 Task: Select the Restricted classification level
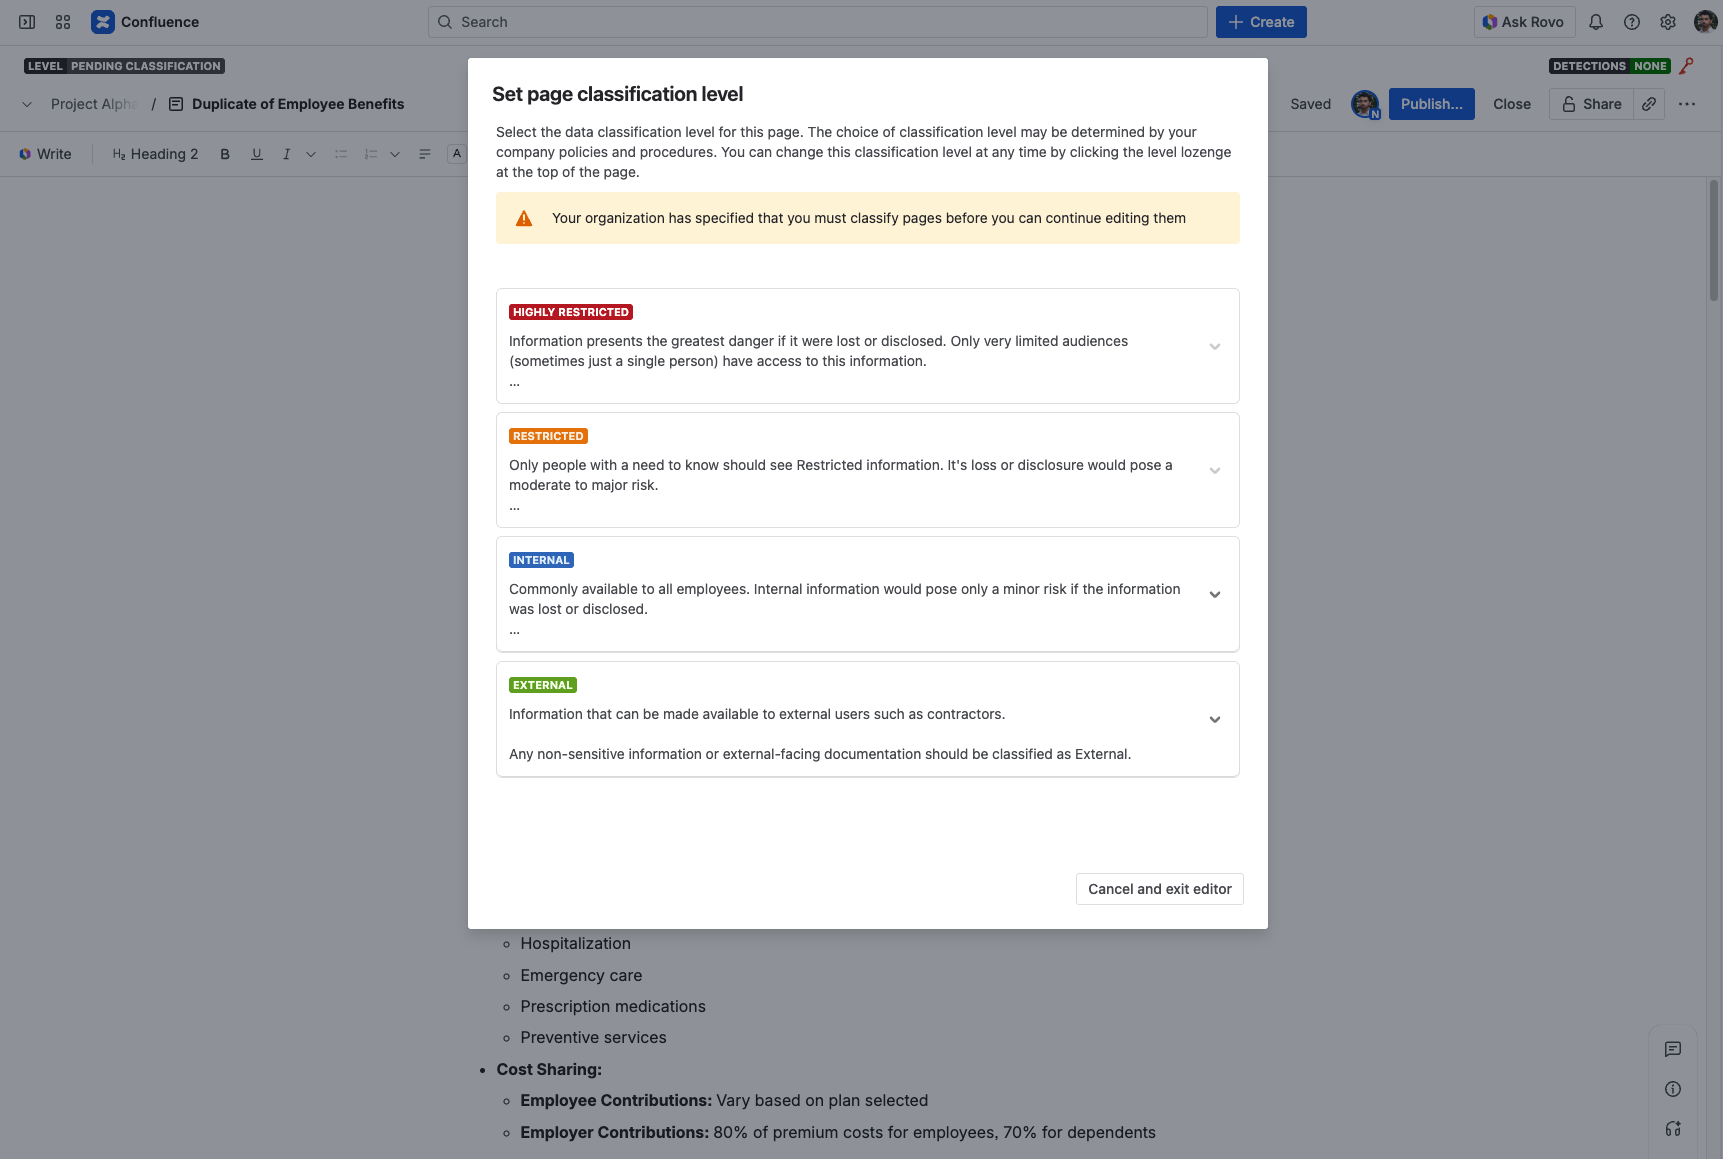[850, 470]
